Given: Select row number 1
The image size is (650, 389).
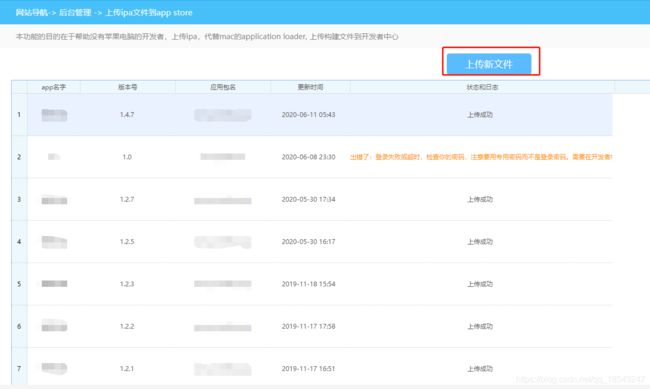Looking at the screenshot, I should 19,114.
